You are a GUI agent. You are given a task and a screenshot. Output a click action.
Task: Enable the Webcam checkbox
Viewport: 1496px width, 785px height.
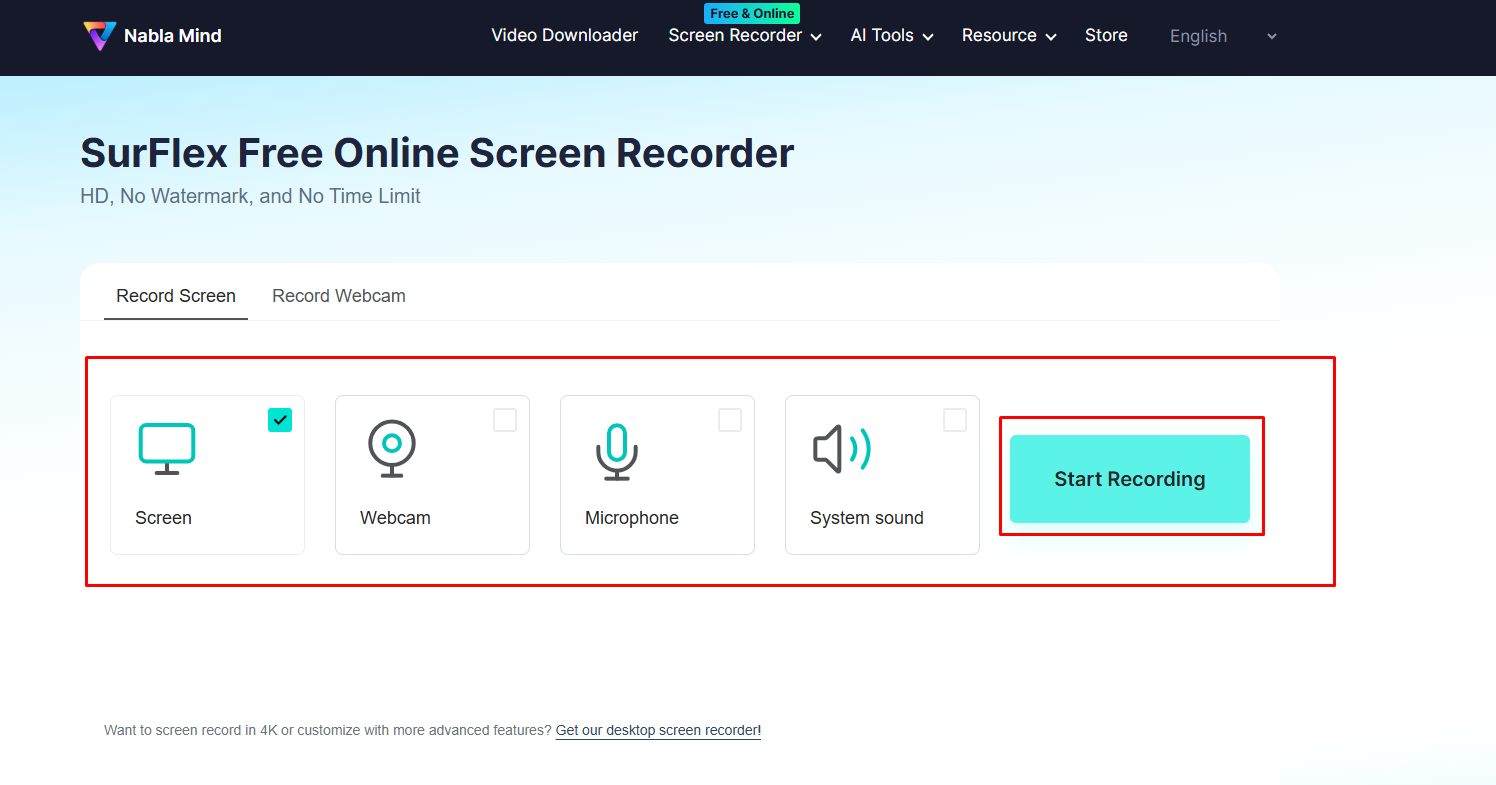tap(505, 420)
